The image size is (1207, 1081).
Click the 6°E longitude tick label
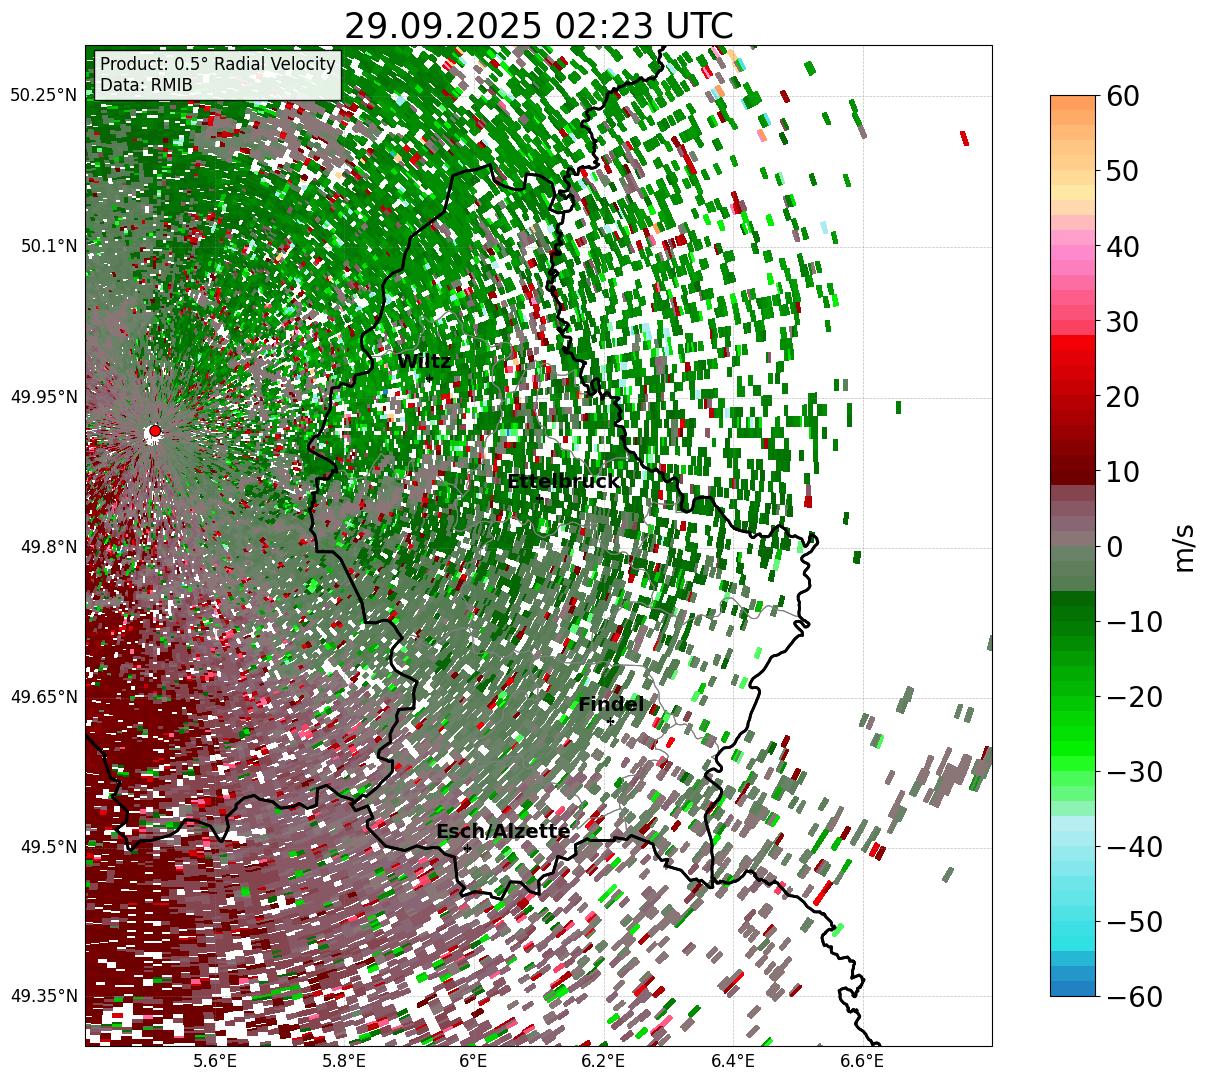(473, 1060)
